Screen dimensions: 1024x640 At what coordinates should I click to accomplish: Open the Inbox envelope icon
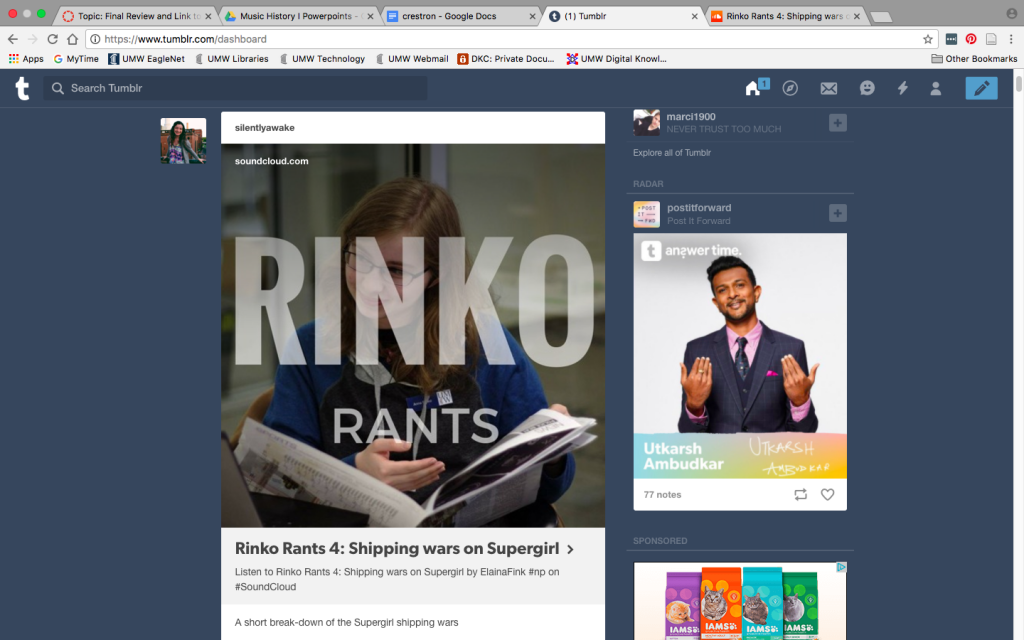point(829,88)
